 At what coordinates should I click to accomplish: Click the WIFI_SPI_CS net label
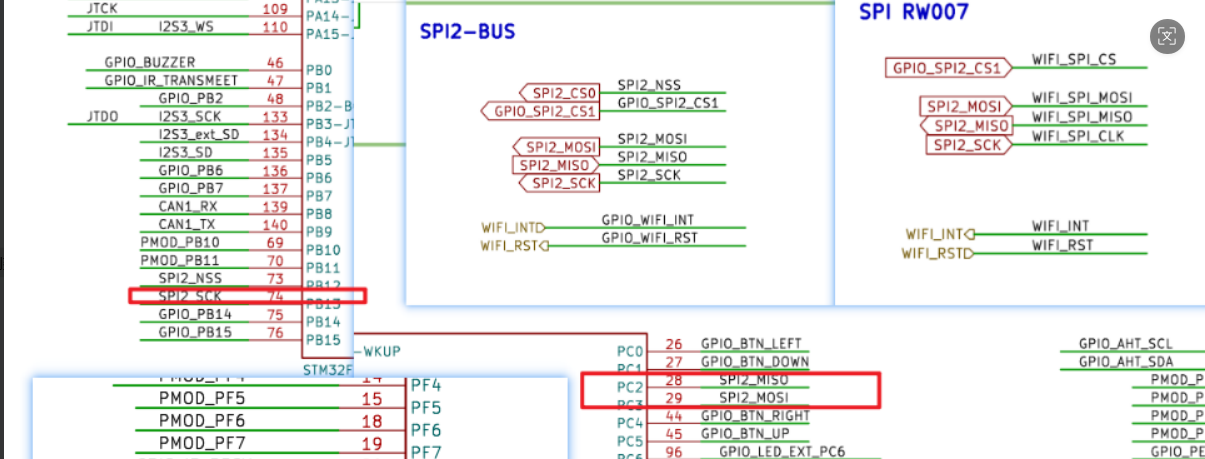1074,60
